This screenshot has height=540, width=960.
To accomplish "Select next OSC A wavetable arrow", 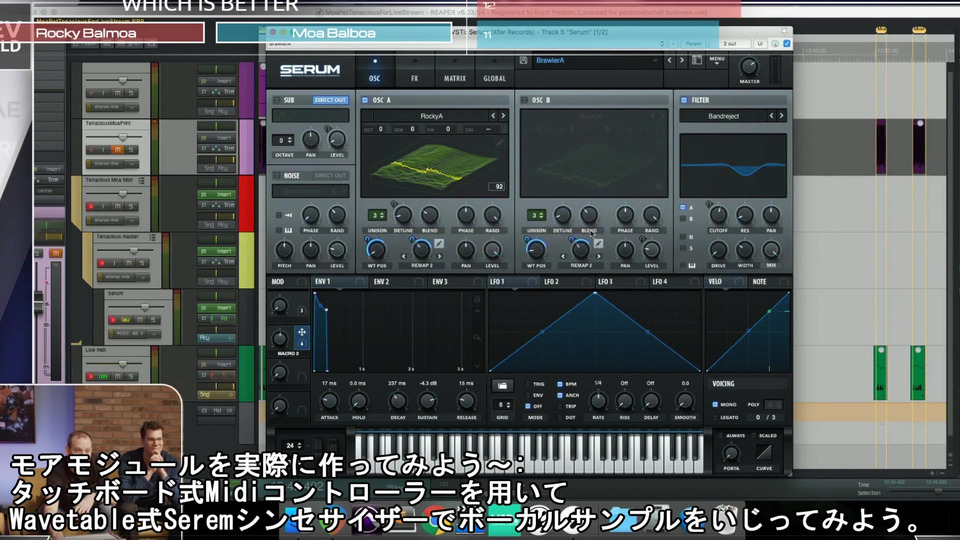I will click(x=503, y=116).
